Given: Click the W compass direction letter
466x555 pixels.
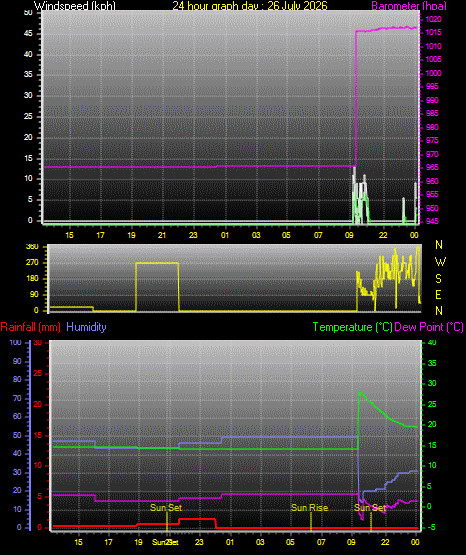Looking at the screenshot, I should pyautogui.click(x=440, y=262).
